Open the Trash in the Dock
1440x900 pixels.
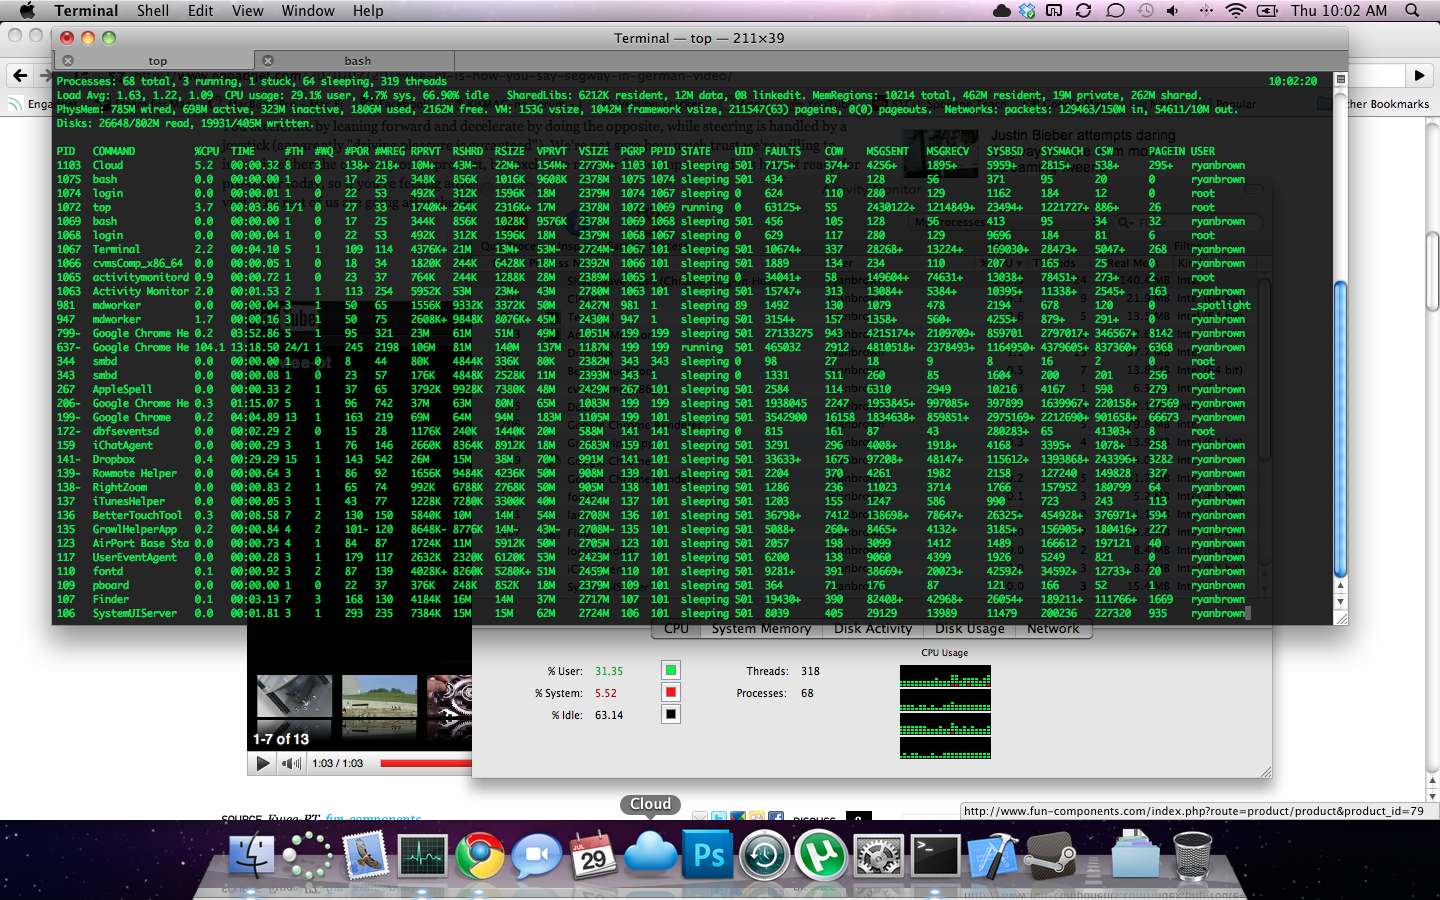(x=1192, y=857)
